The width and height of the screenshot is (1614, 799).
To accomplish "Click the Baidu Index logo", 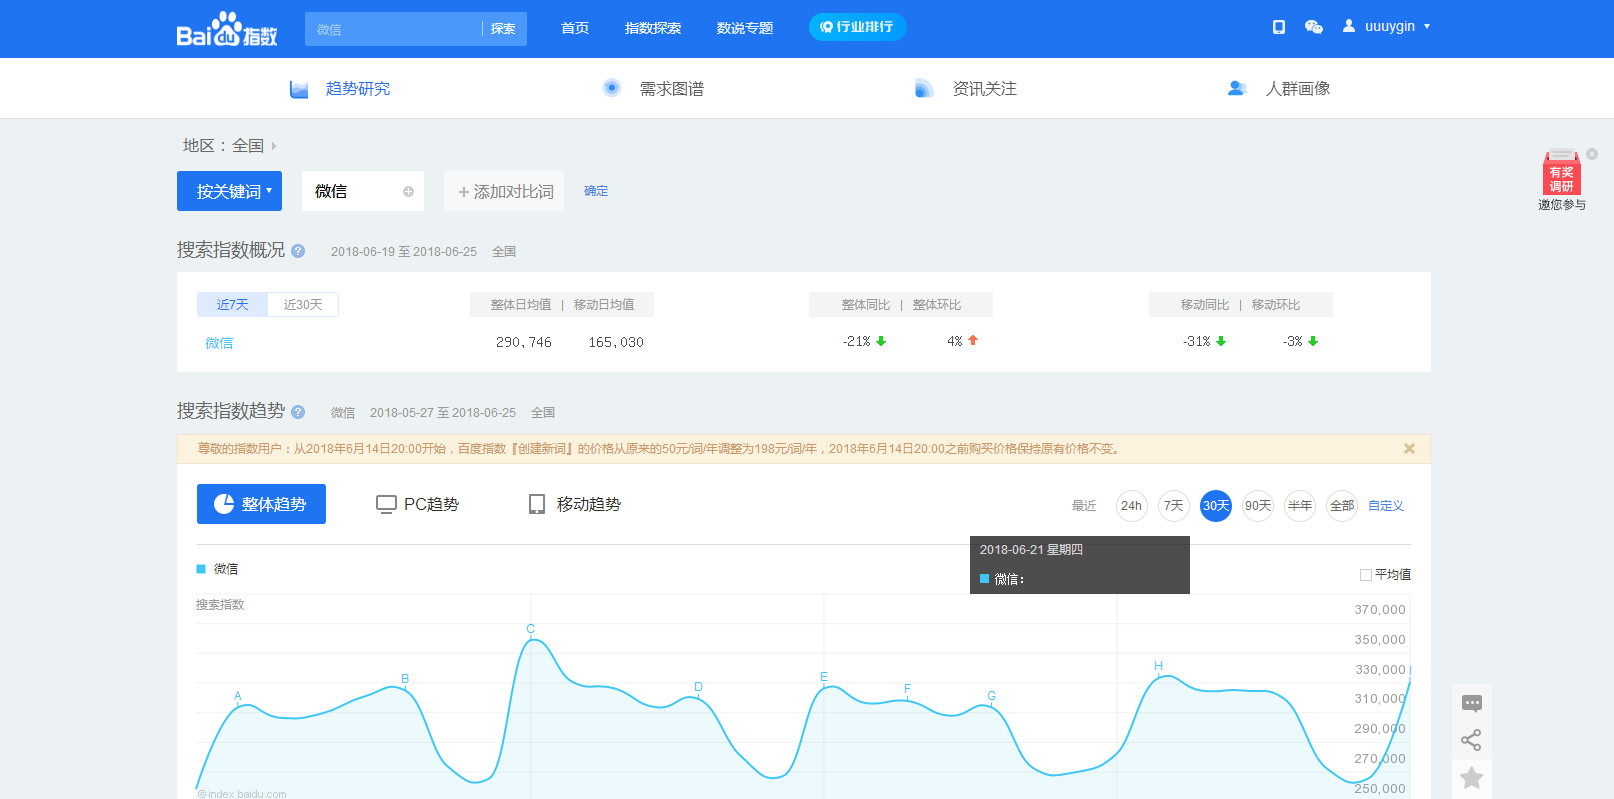I will click(227, 29).
